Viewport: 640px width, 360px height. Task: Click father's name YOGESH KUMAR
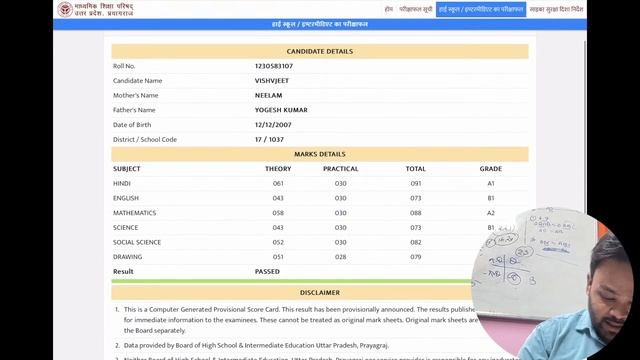tap(281, 110)
